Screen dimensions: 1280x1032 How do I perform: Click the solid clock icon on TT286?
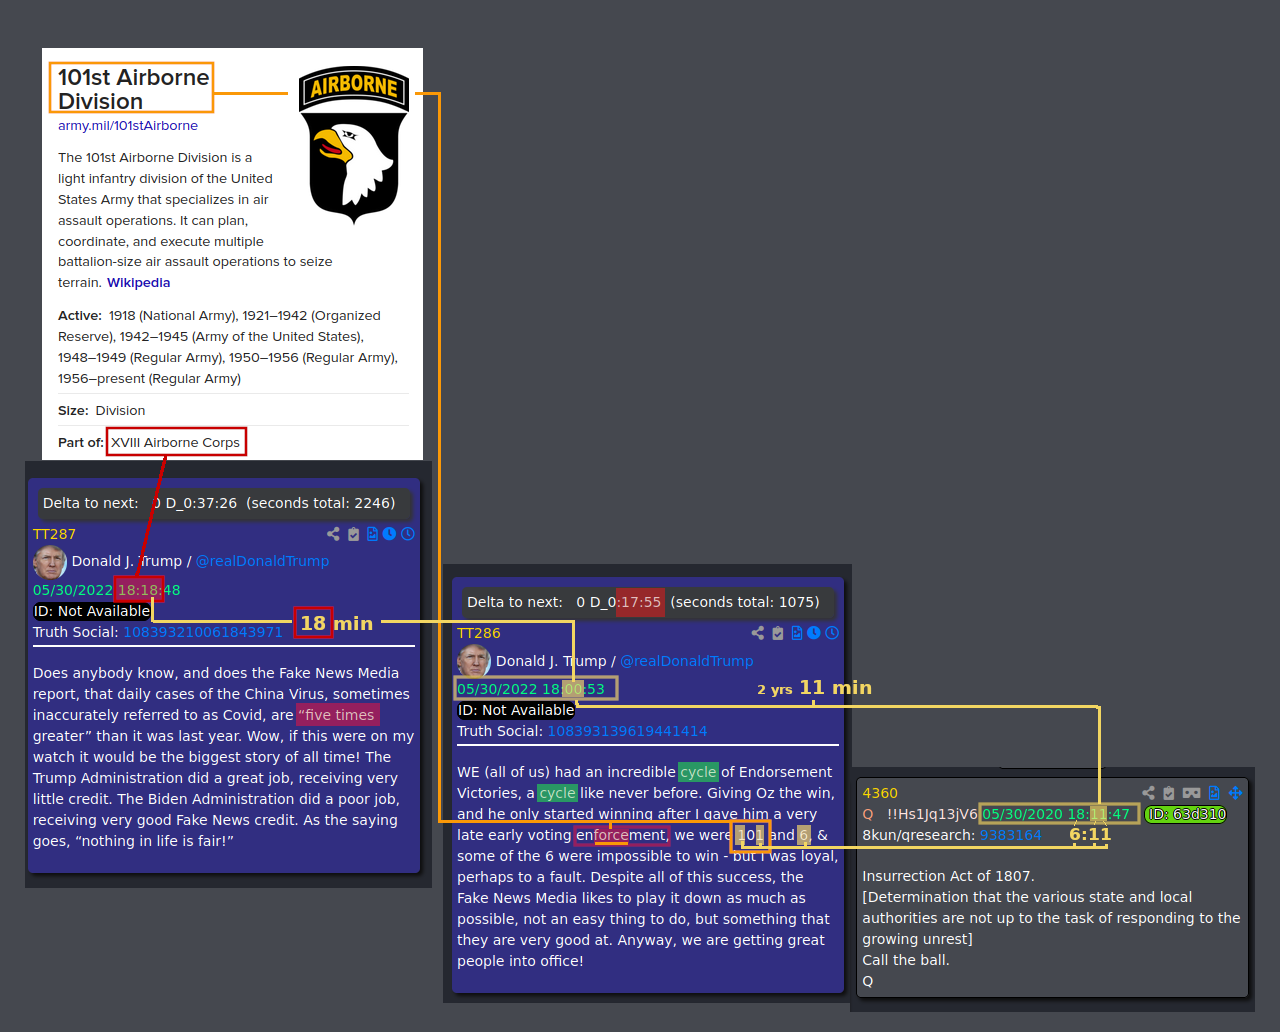[813, 633]
